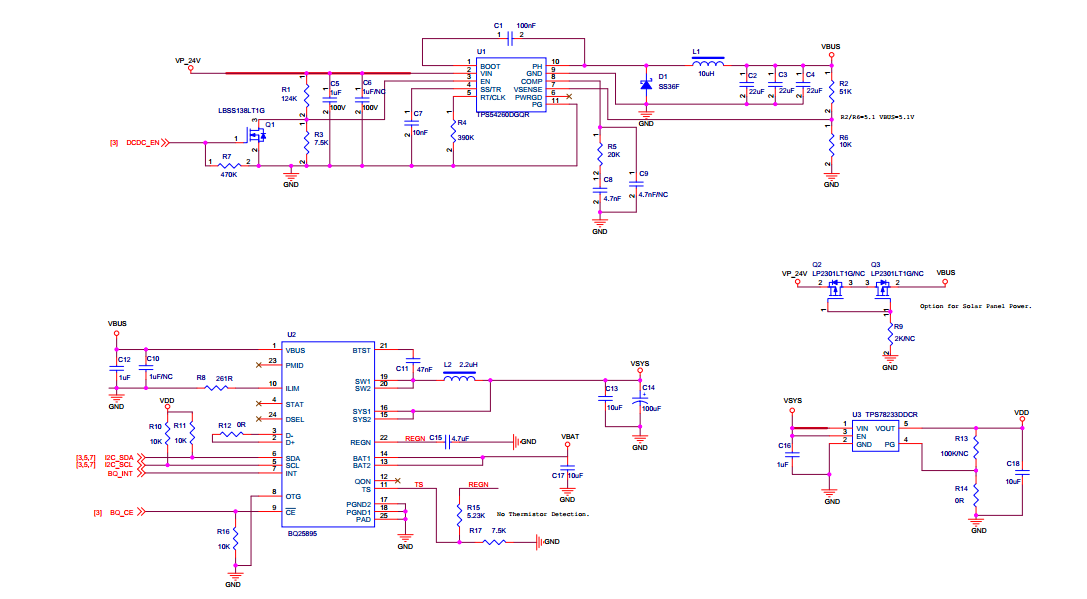Select the R14 0R resistor symbol
Screen dimensions: 1087x599
pyautogui.click(x=976, y=496)
